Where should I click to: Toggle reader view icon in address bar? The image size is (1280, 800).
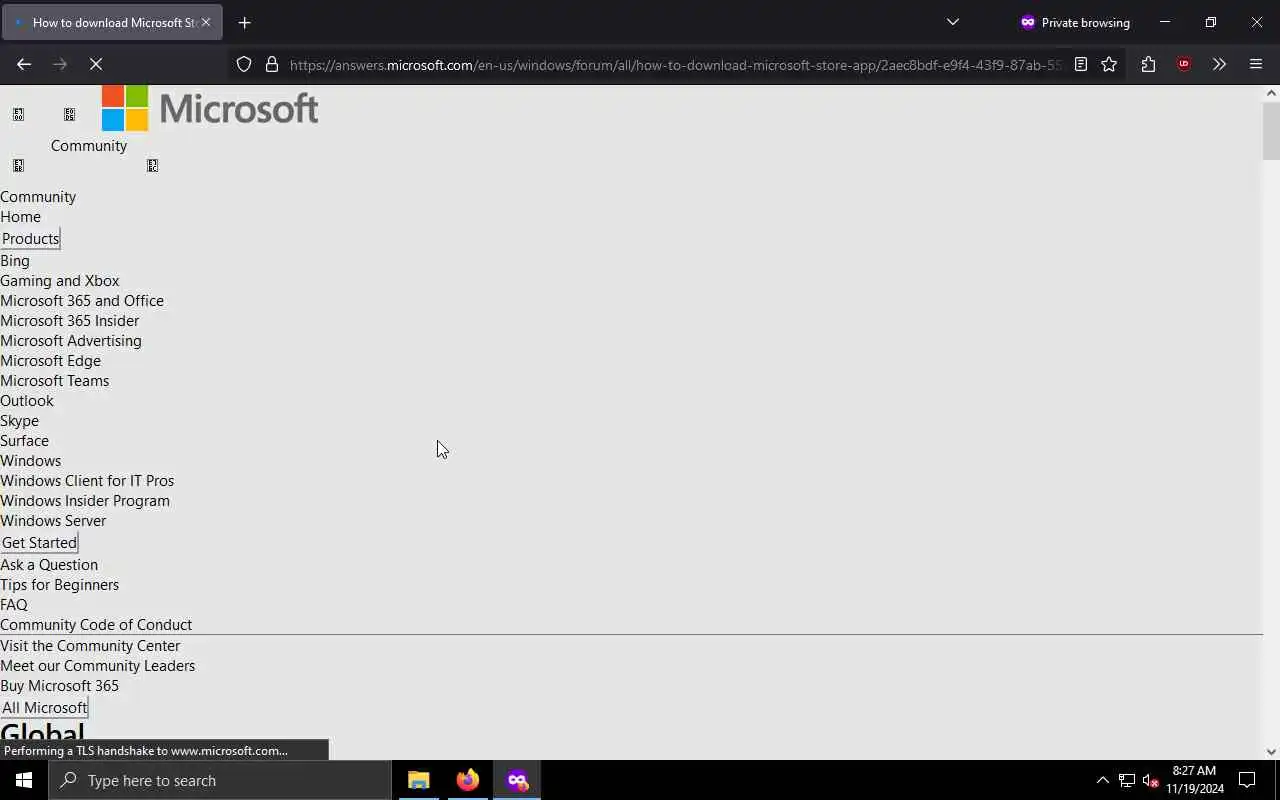click(1081, 64)
